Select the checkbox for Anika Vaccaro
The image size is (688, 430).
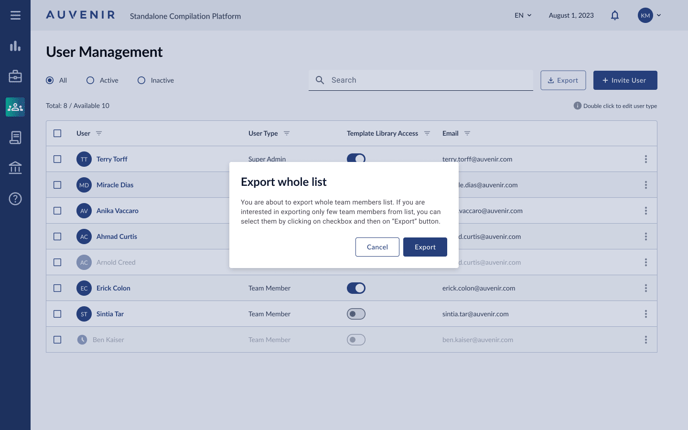tap(57, 211)
